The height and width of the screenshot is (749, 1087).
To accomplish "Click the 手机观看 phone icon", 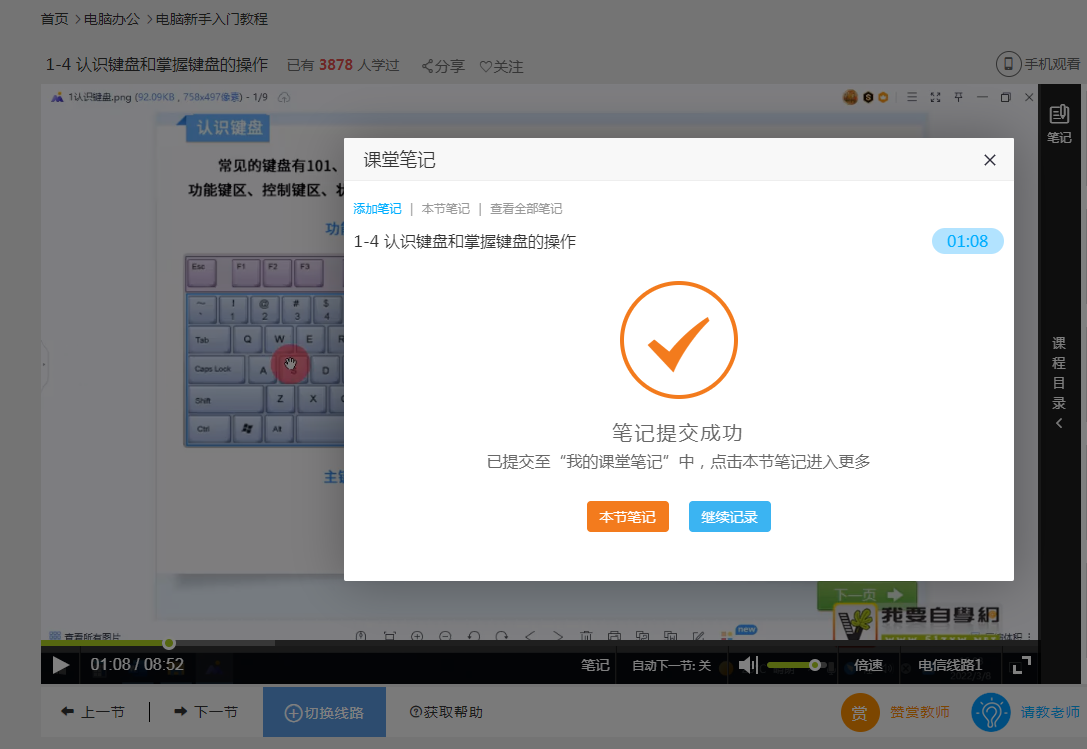I will 1008,65.
